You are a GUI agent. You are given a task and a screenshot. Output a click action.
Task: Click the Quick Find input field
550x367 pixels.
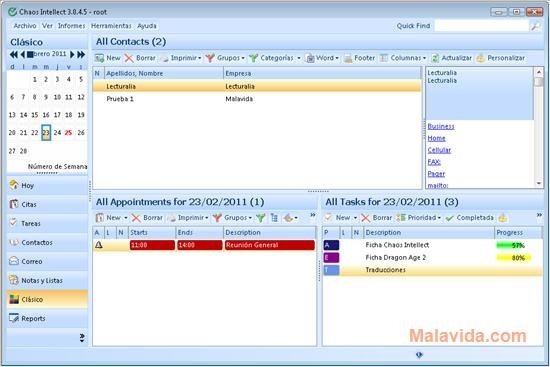tap(481, 26)
